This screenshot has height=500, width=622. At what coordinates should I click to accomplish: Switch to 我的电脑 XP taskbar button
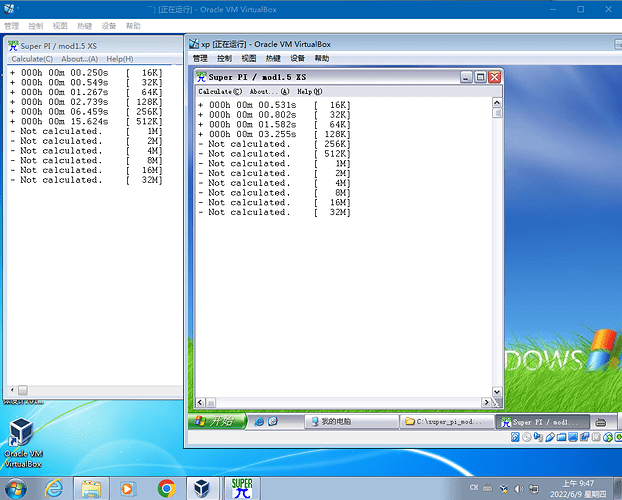[351, 421]
